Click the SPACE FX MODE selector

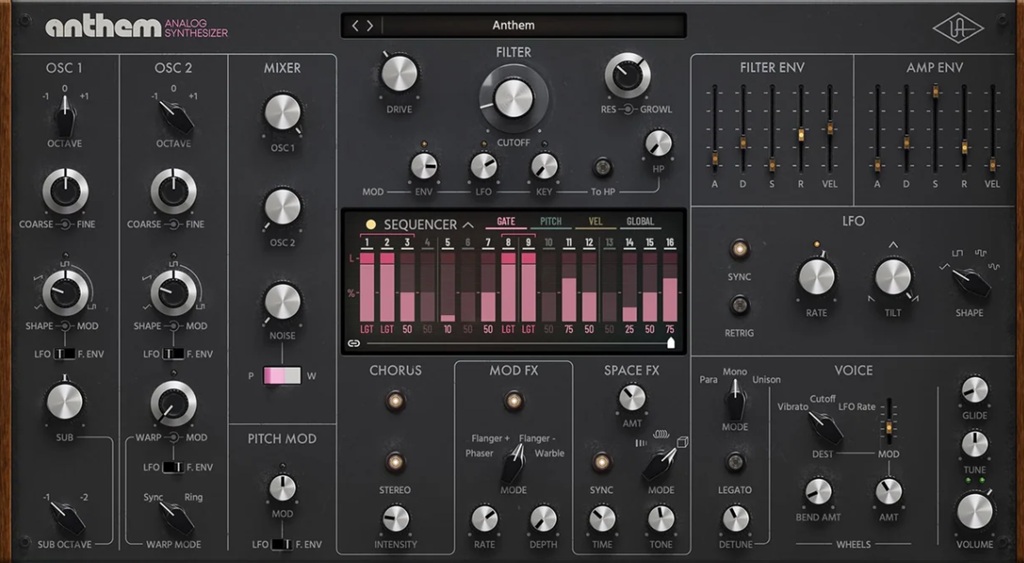(x=661, y=465)
